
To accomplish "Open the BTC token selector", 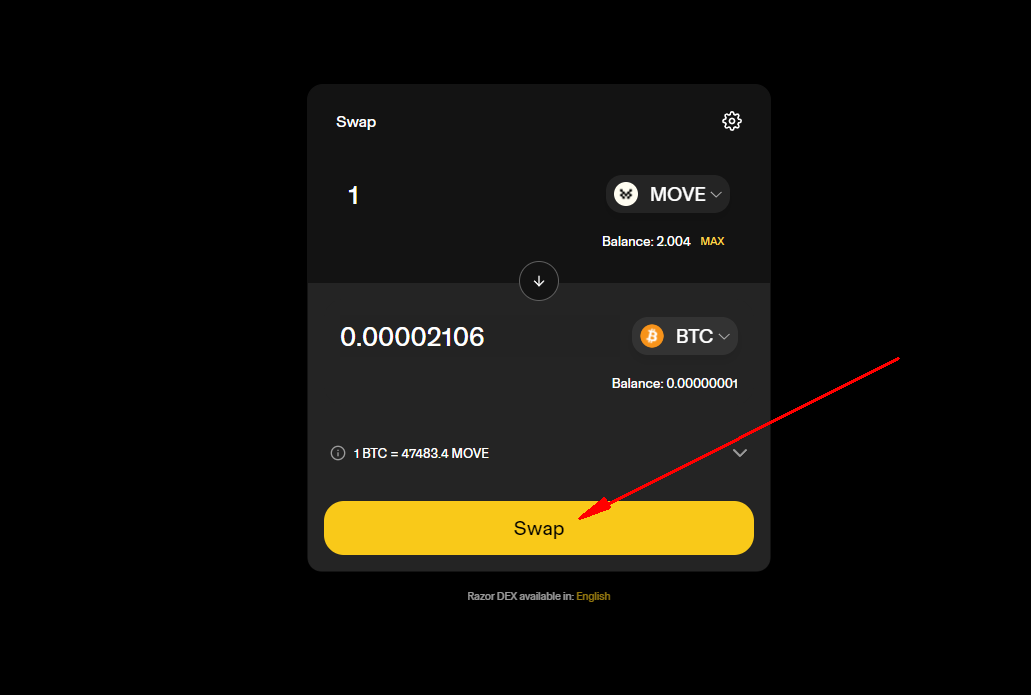I will (x=684, y=336).
